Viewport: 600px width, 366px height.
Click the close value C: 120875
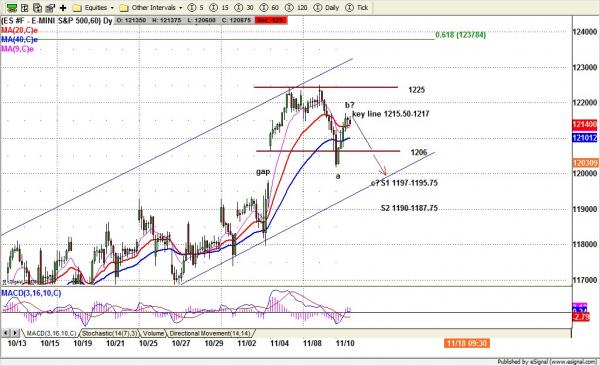point(236,20)
